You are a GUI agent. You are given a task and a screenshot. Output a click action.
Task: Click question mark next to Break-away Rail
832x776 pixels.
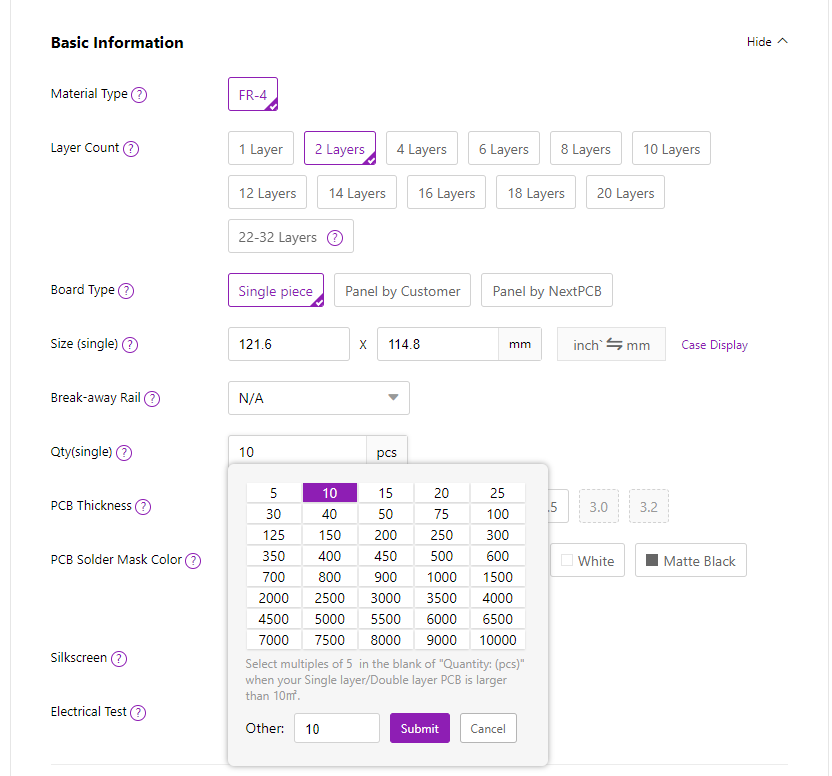(152, 399)
